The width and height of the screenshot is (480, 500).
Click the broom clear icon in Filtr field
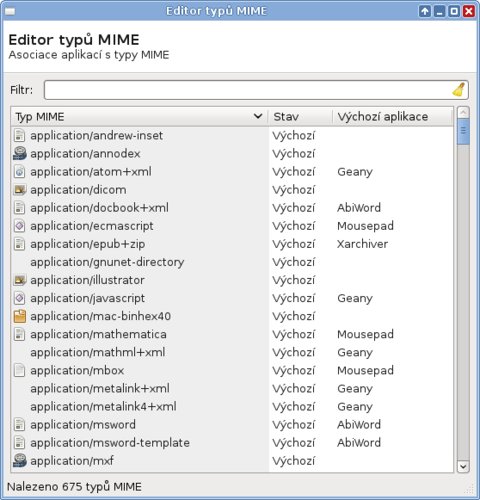pyautogui.click(x=459, y=90)
